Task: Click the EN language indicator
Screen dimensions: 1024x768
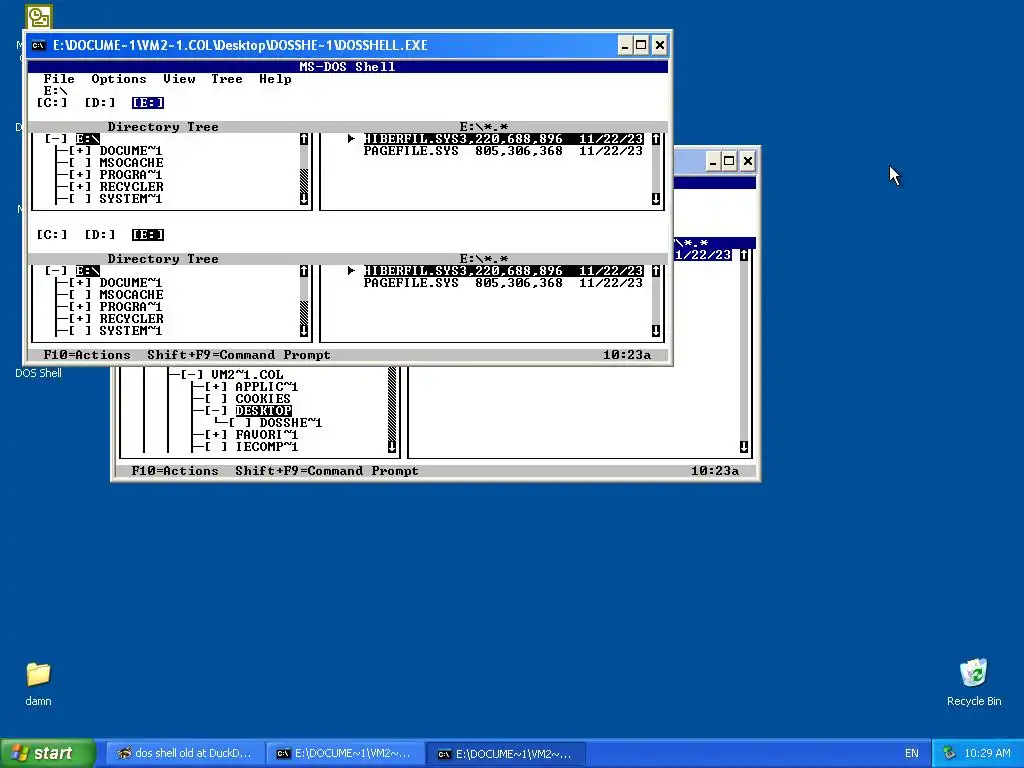Action: [x=912, y=753]
